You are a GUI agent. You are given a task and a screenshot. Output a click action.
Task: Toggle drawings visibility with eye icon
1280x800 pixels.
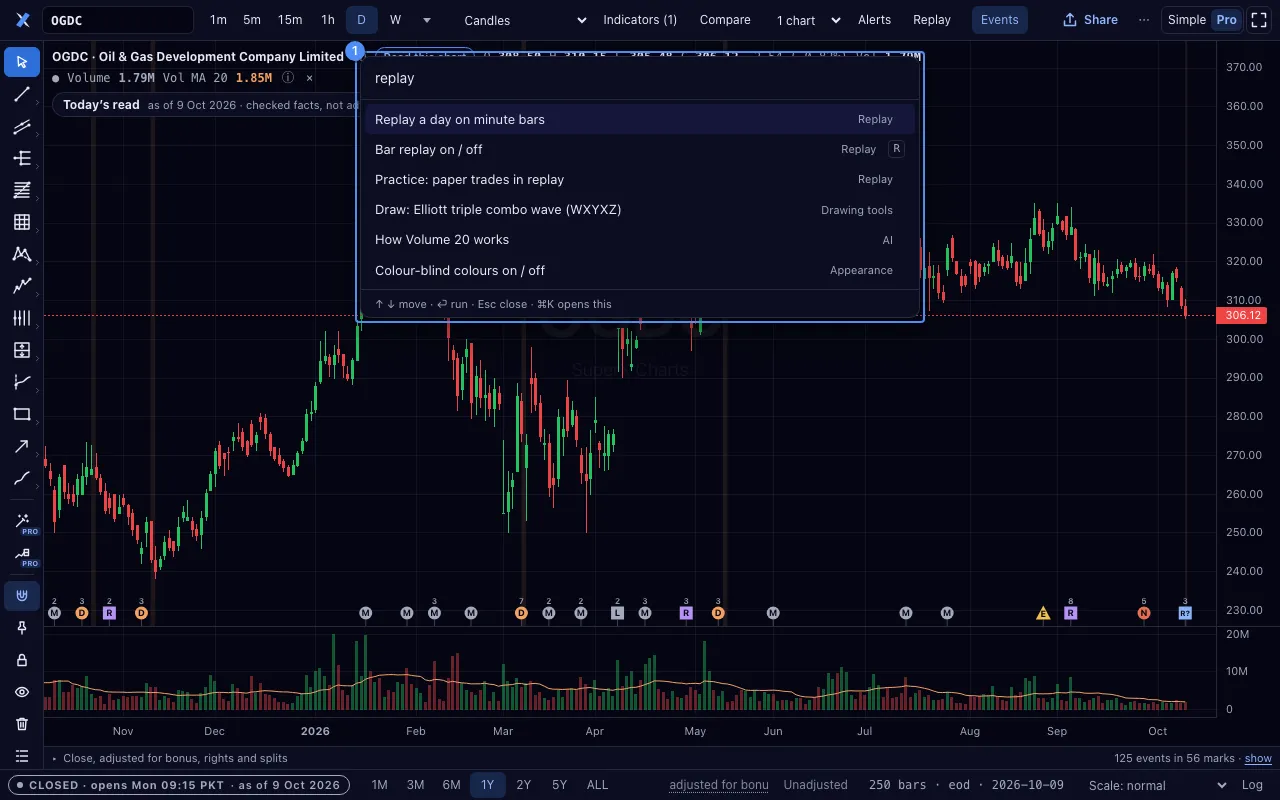tap(22, 692)
